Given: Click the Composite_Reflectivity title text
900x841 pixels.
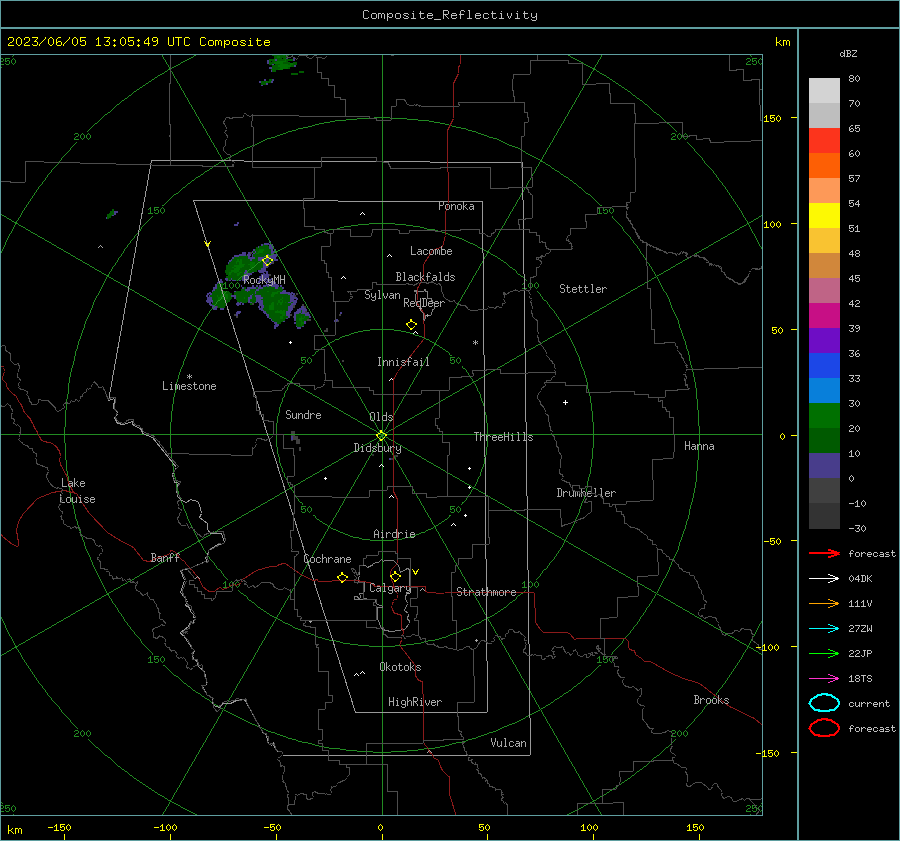Looking at the screenshot, I should tap(449, 15).
